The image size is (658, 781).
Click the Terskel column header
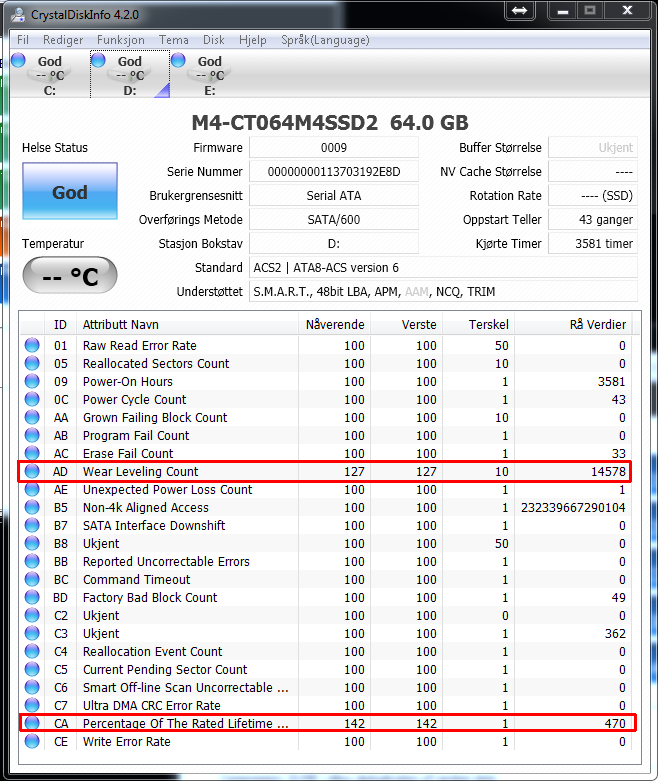(479, 325)
